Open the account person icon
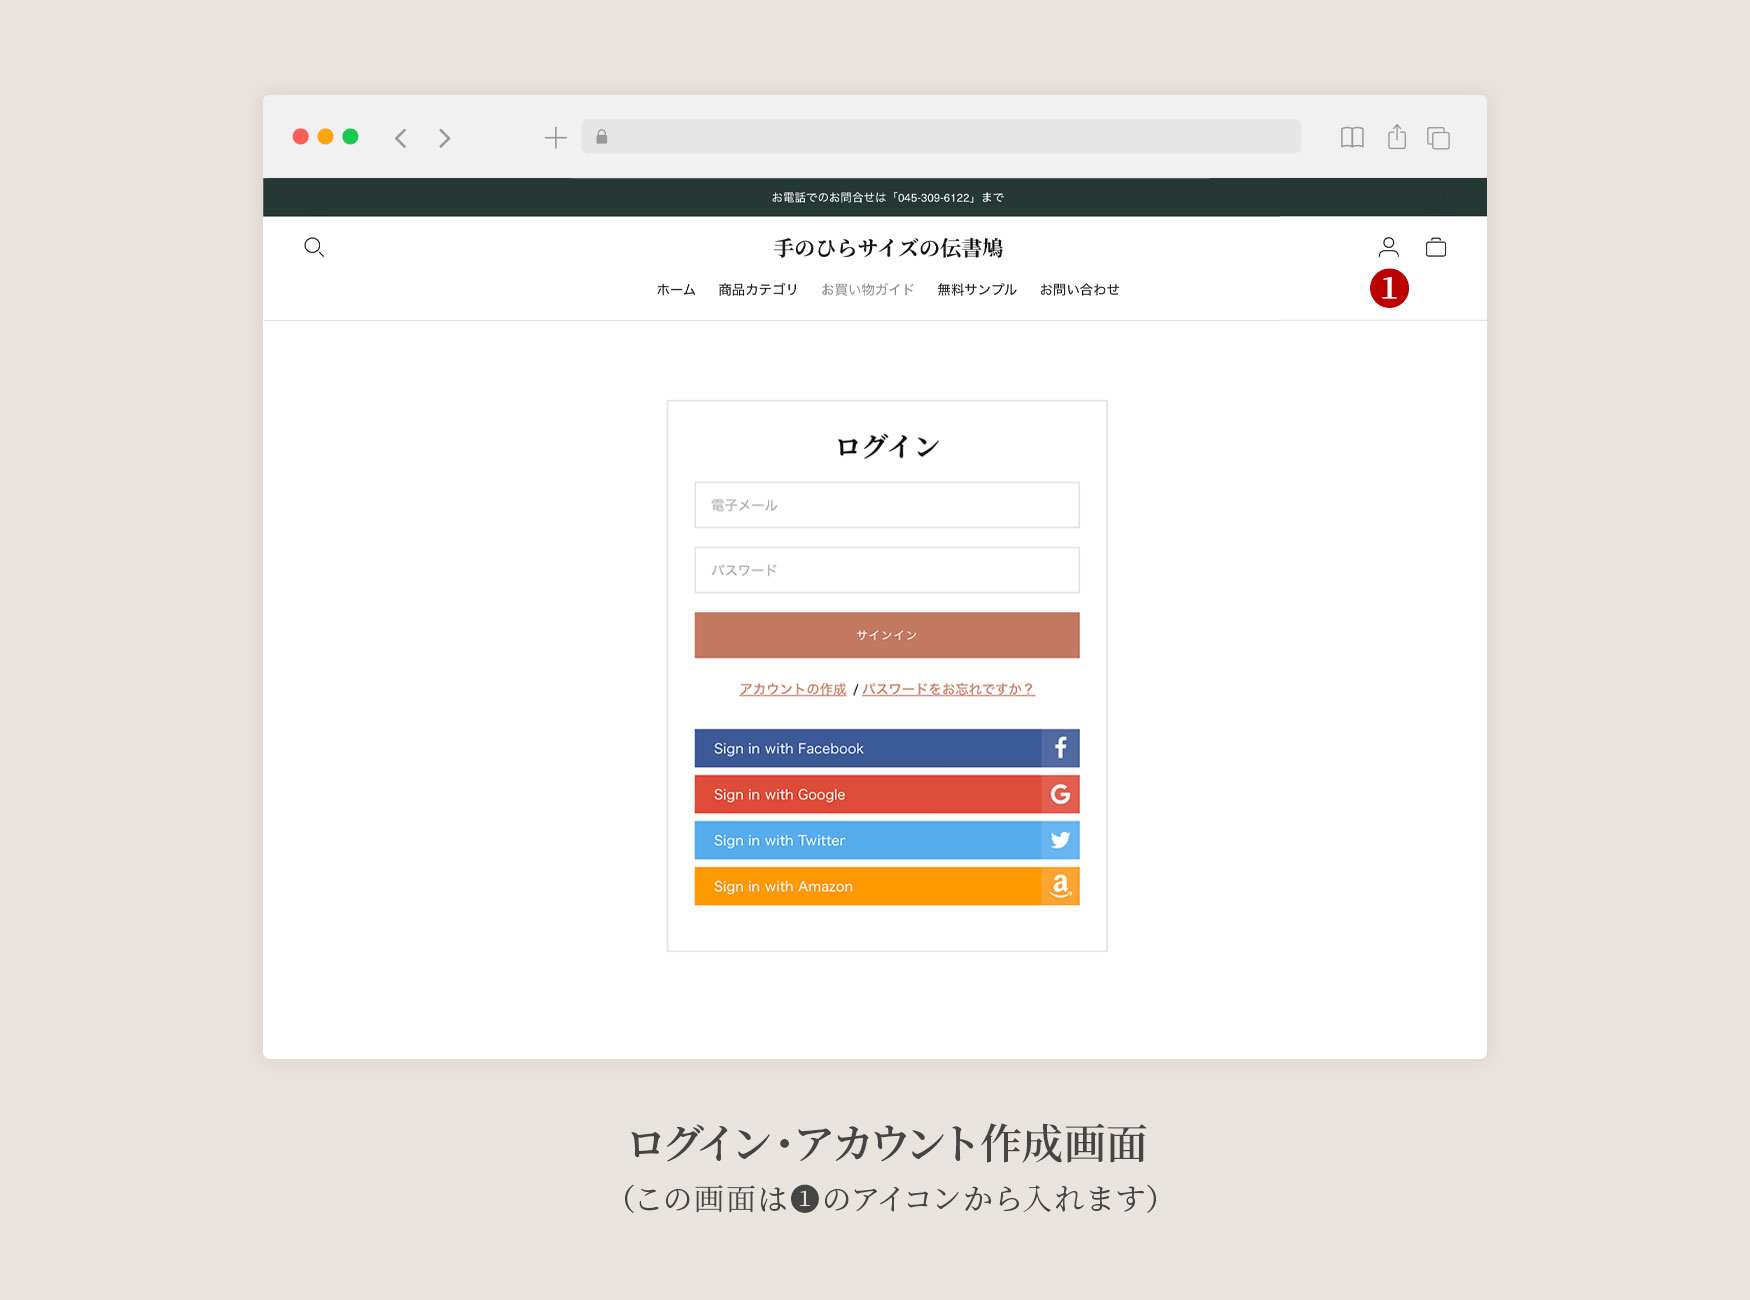This screenshot has width=1750, height=1300. 1388,247
